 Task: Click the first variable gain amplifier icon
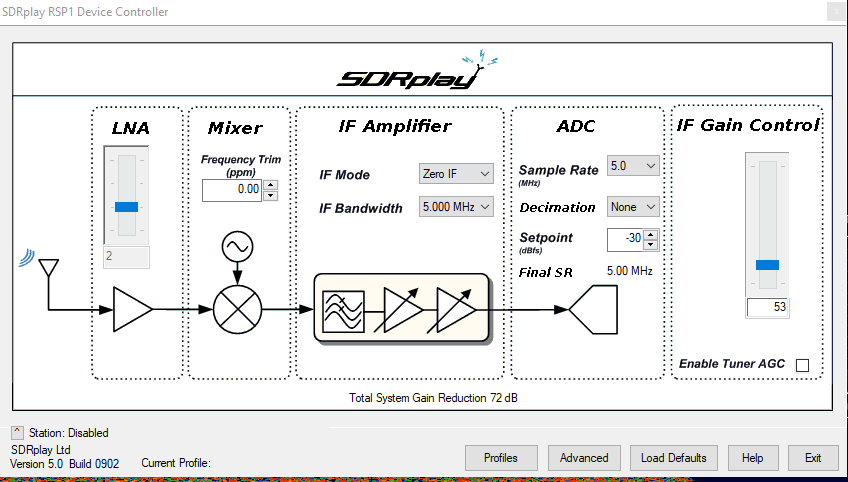[x=399, y=310]
